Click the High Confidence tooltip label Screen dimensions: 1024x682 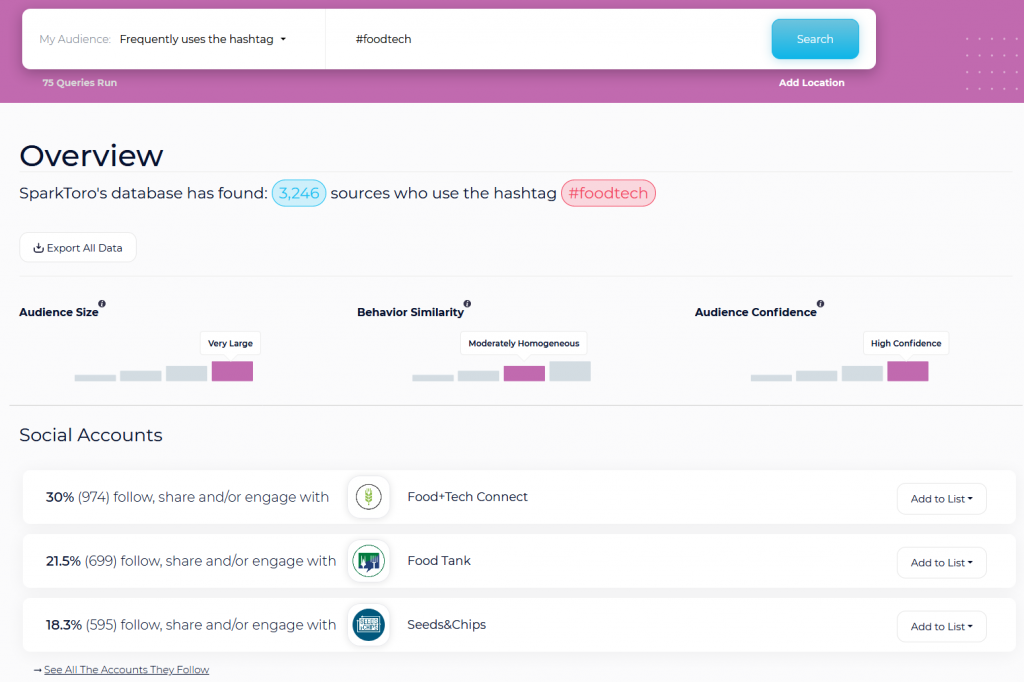[906, 343]
